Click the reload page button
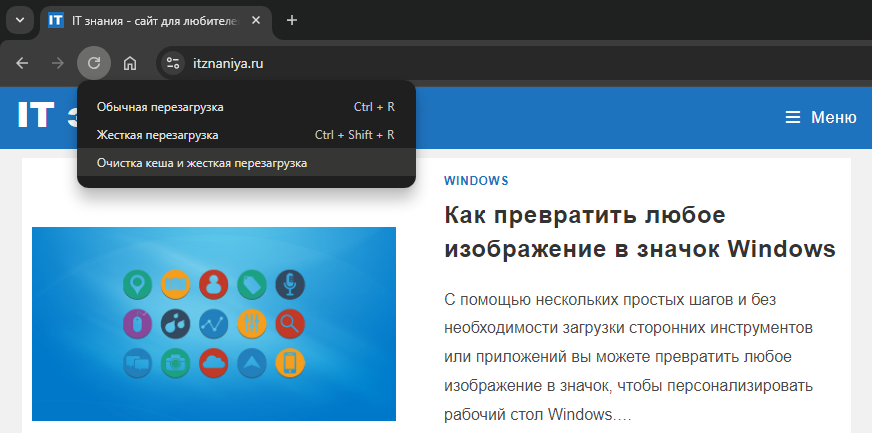This screenshot has width=872, height=433. [x=94, y=63]
